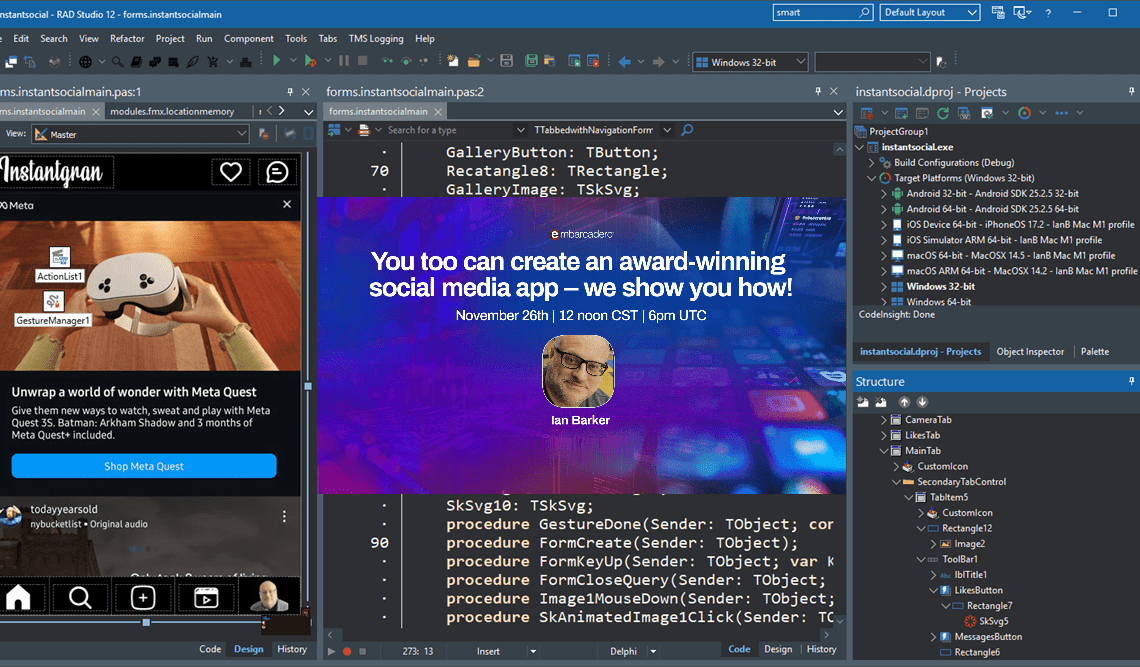
Task: Pin the Structure panel
Action: click(x=1131, y=381)
